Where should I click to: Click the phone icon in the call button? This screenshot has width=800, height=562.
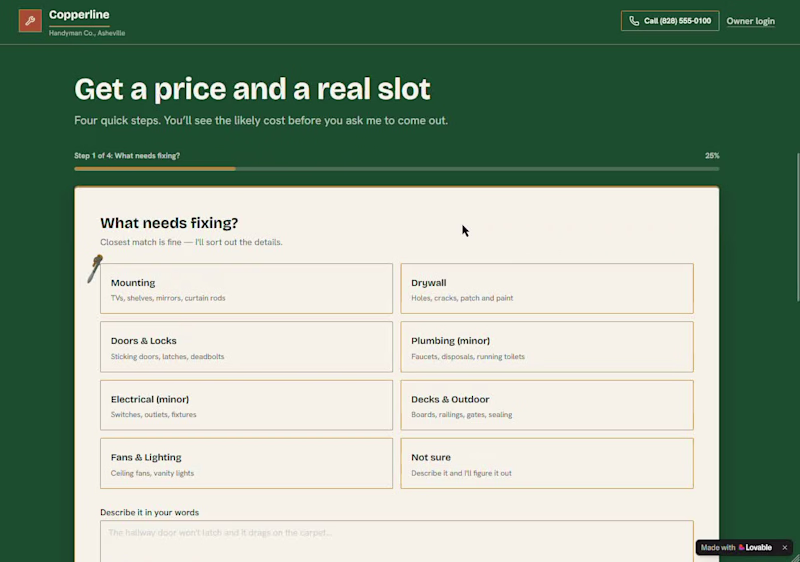tap(634, 21)
